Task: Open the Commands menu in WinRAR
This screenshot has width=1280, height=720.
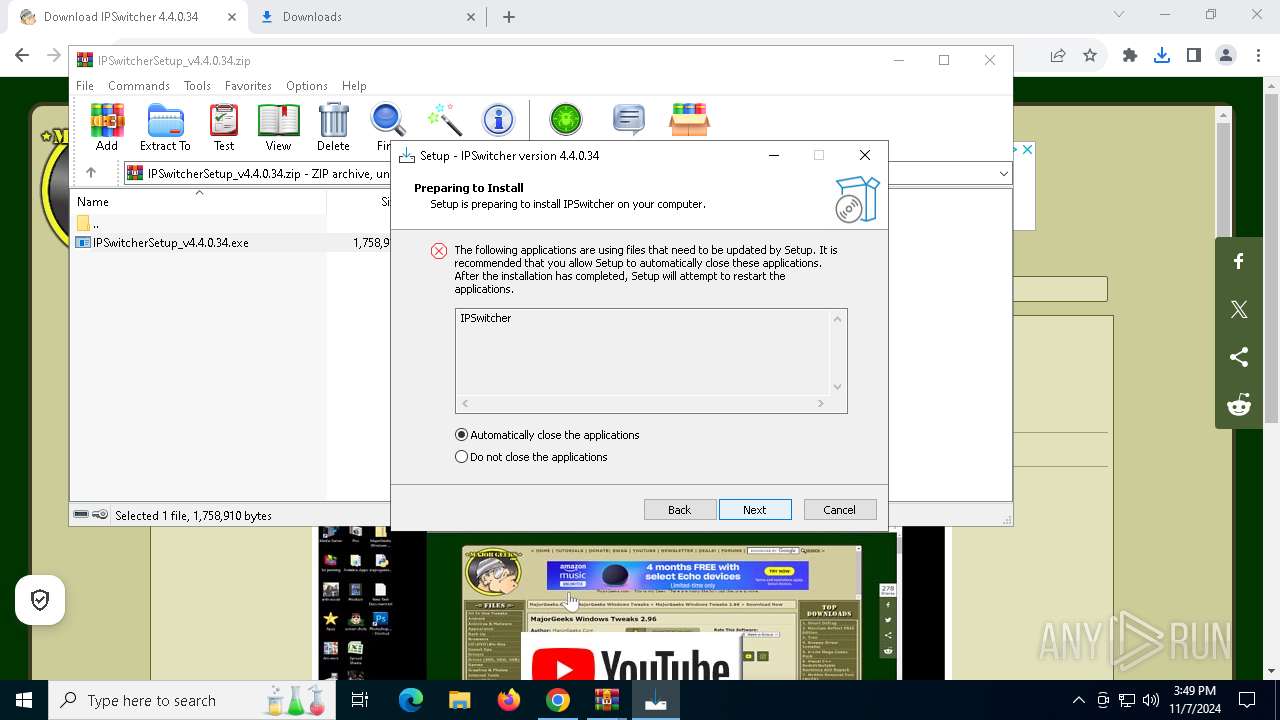Action: coord(139,86)
